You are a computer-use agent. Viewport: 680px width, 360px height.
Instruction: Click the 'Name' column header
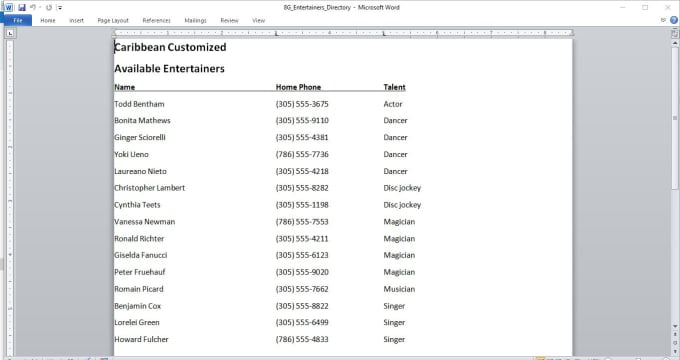124,87
